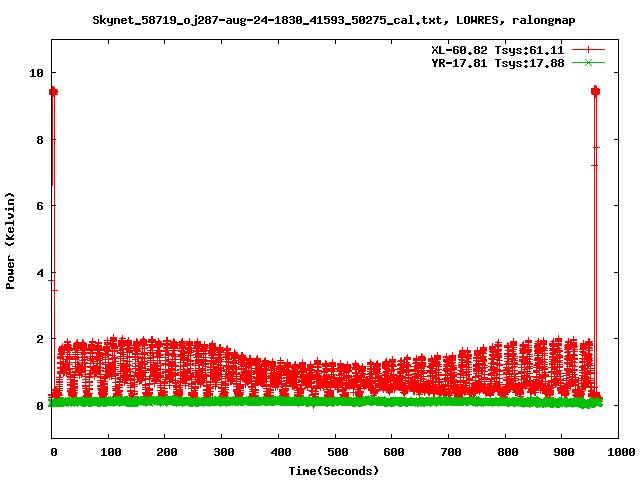This screenshot has height=480, width=640.
Task: Click x-axis tick label 700
Action: pyautogui.click(x=450, y=452)
